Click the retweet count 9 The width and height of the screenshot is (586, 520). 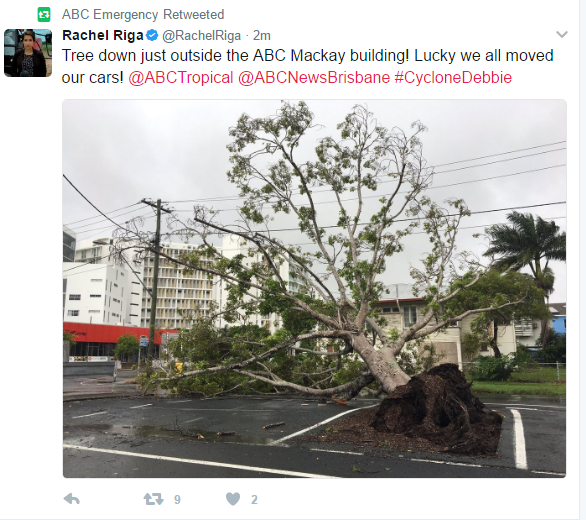(177, 499)
